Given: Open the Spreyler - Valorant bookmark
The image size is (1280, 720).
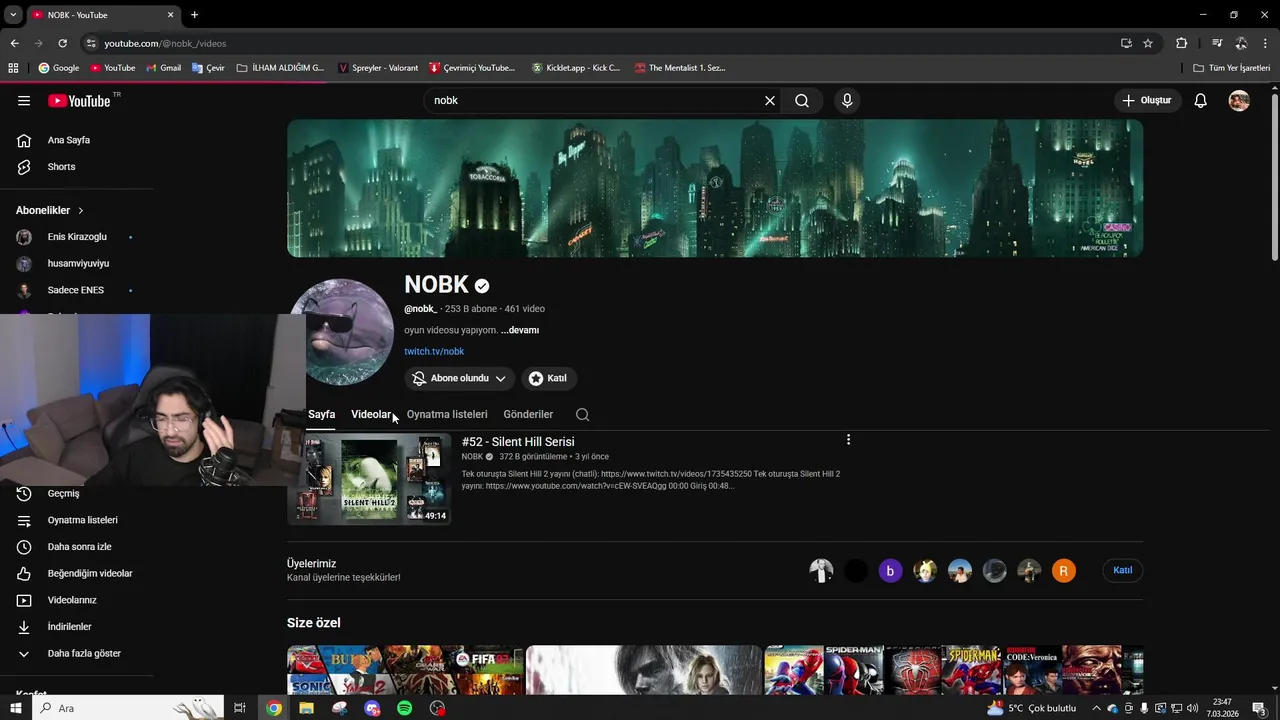Looking at the screenshot, I should [x=378, y=68].
